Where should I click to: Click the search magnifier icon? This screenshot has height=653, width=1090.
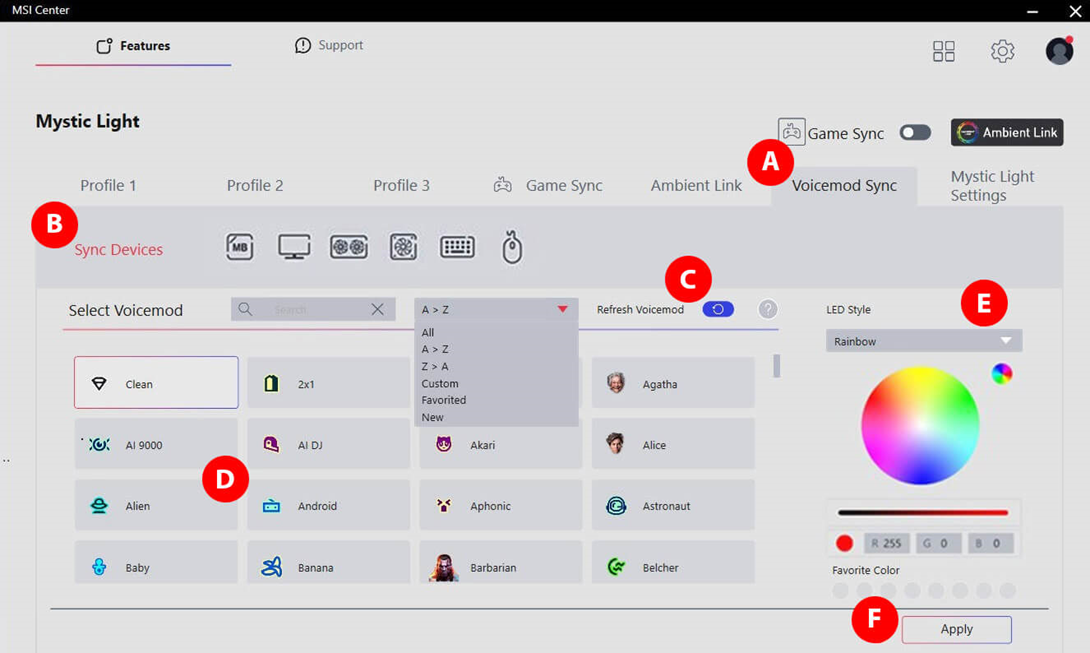coord(245,309)
